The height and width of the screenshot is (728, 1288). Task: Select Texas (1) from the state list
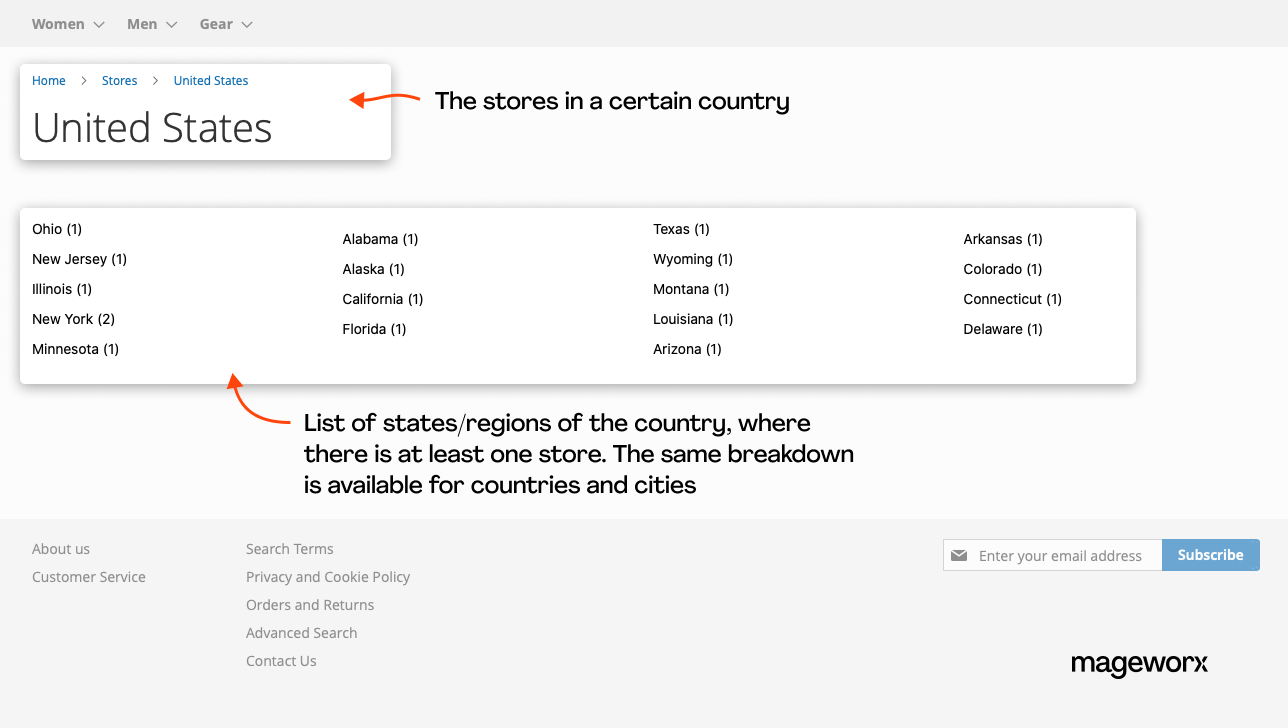[x=681, y=229]
